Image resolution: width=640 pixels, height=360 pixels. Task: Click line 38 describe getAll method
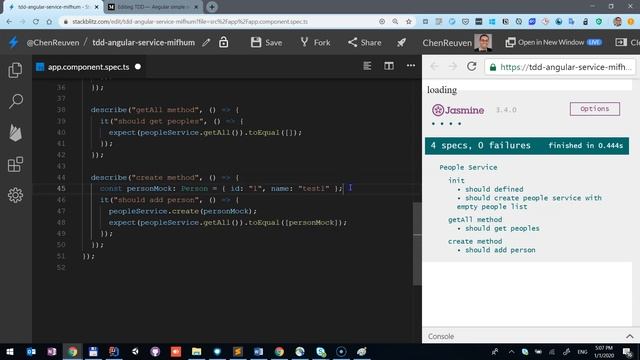coord(165,110)
